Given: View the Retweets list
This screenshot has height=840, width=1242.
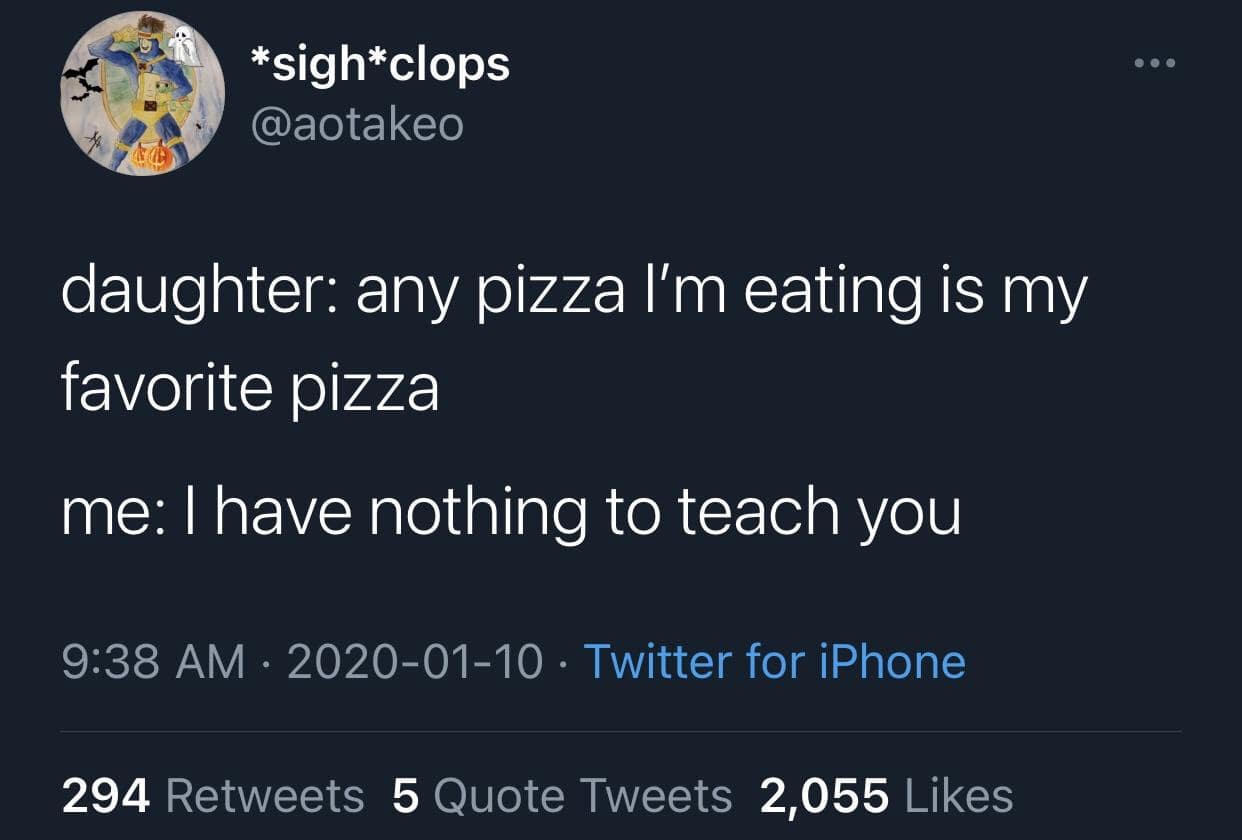Looking at the screenshot, I should point(264,796).
